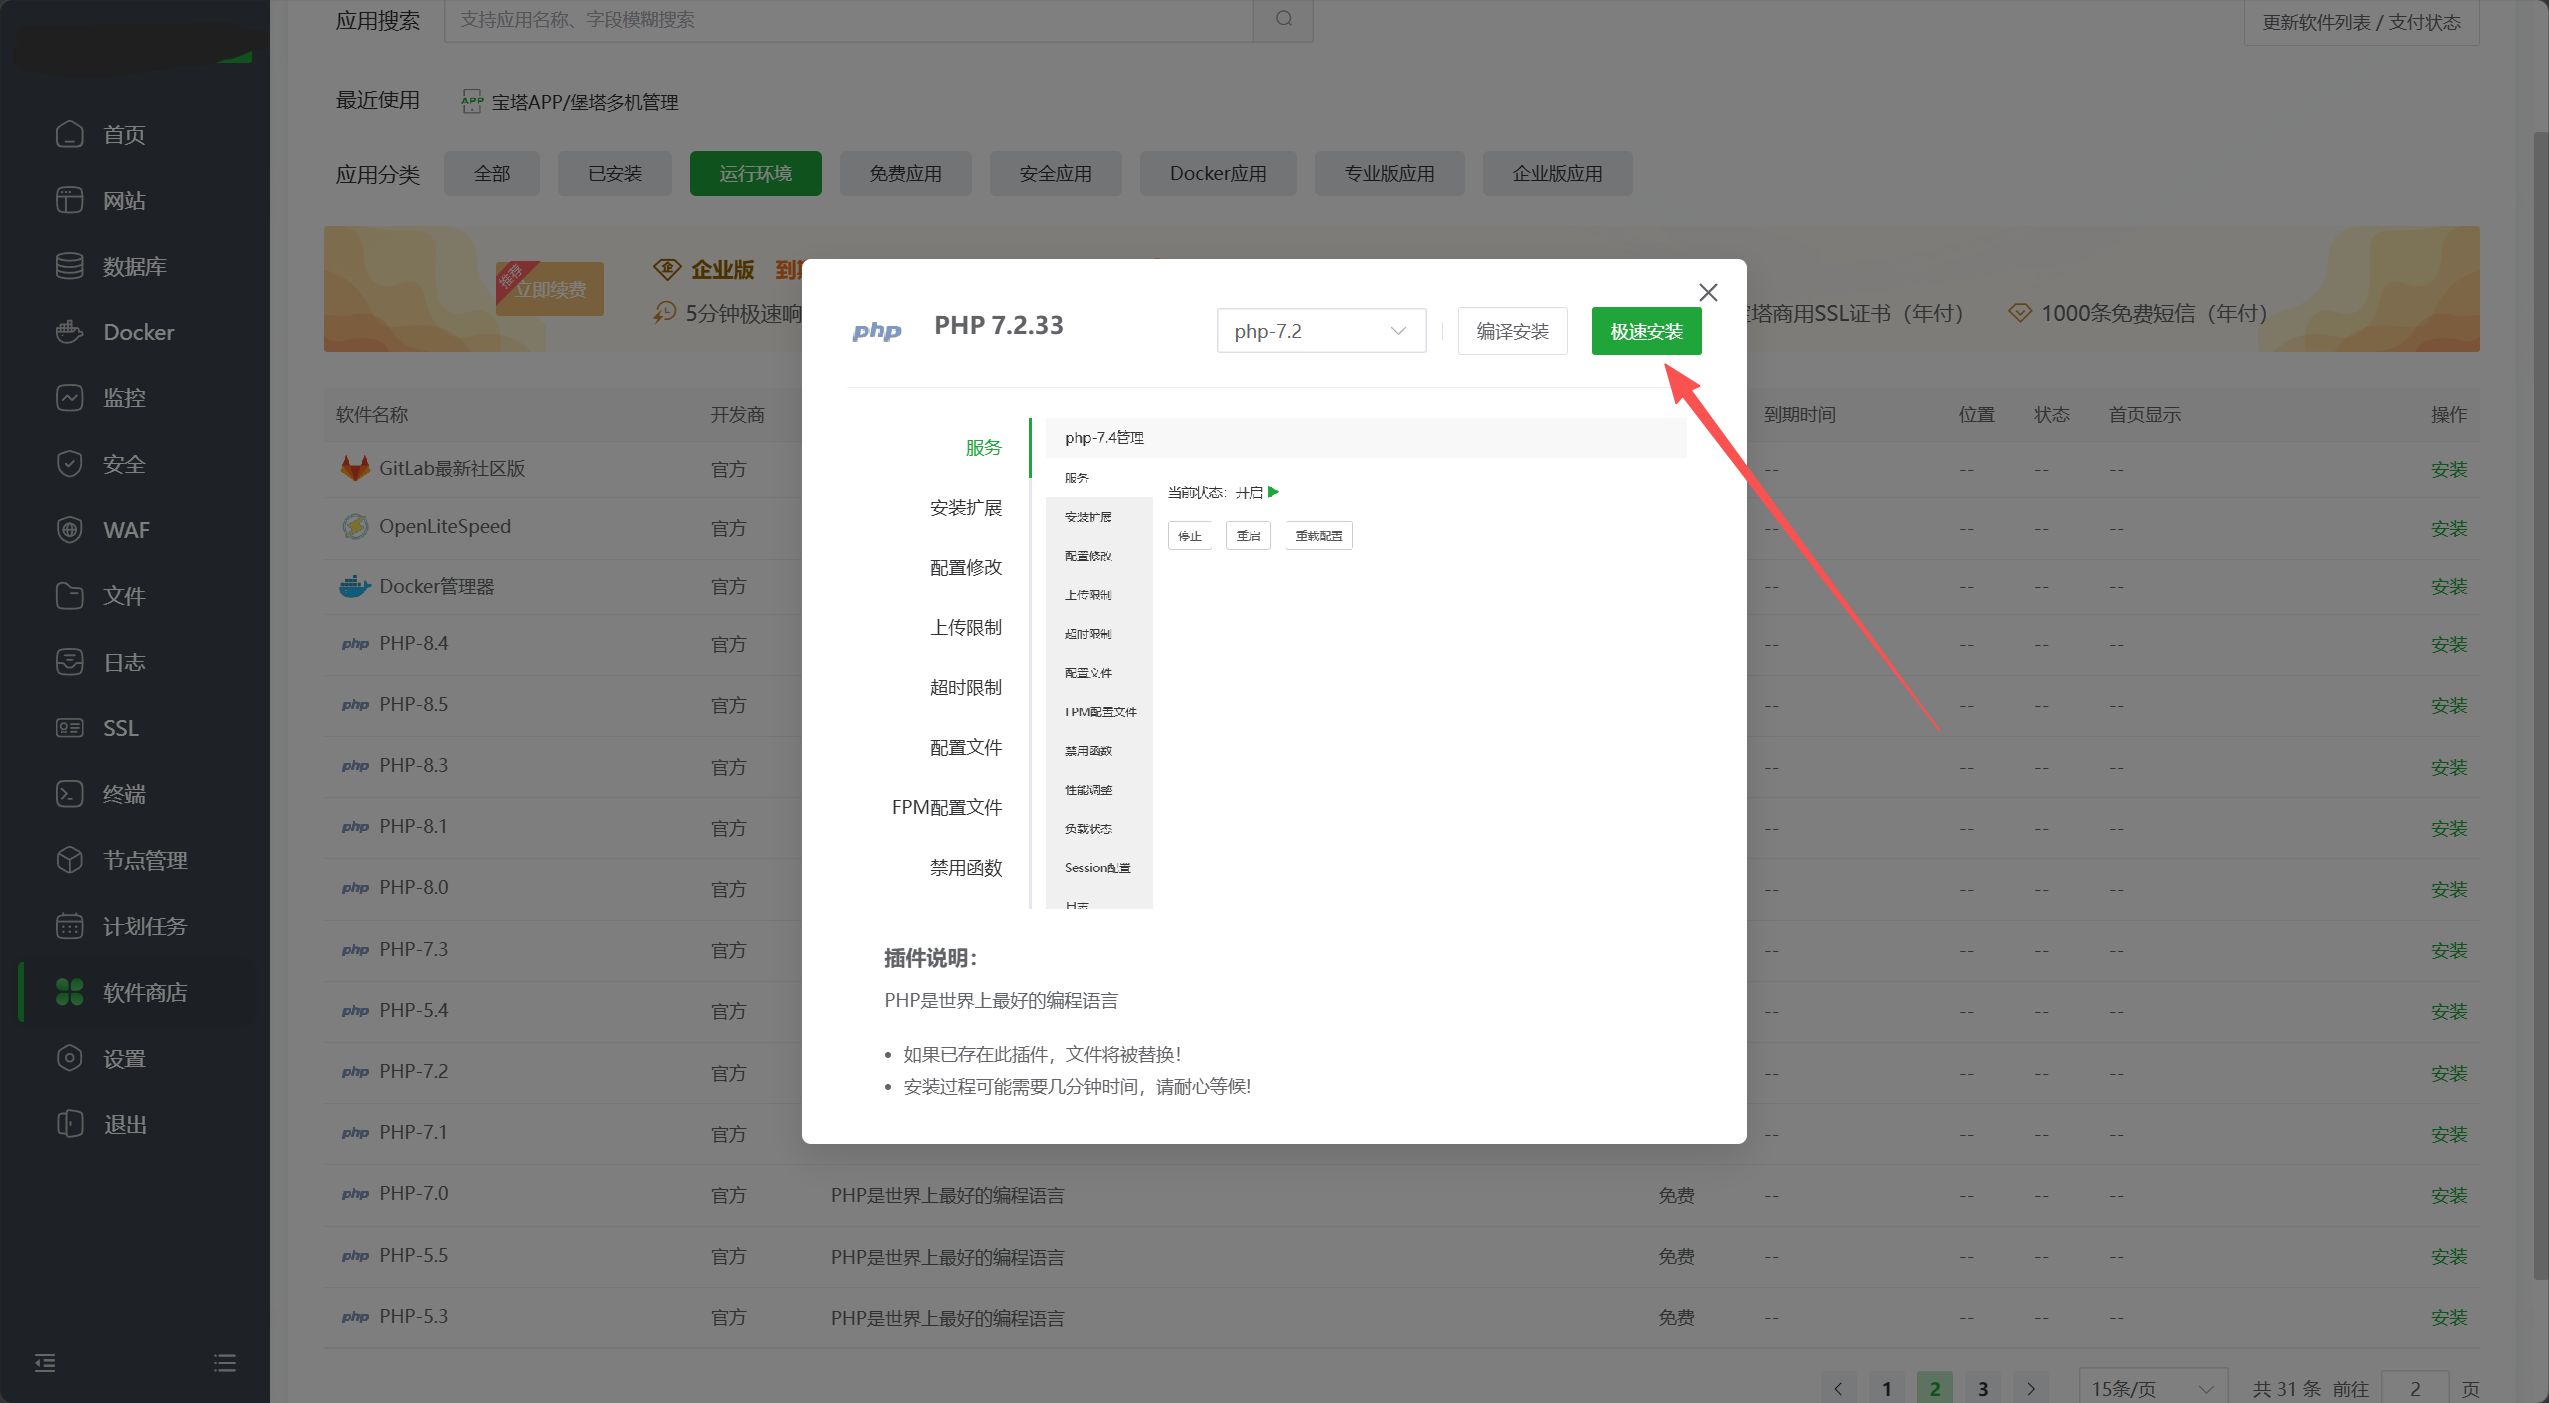The width and height of the screenshot is (2549, 1403).
Task: Click the PHP-7.2 row name
Action: click(413, 1071)
